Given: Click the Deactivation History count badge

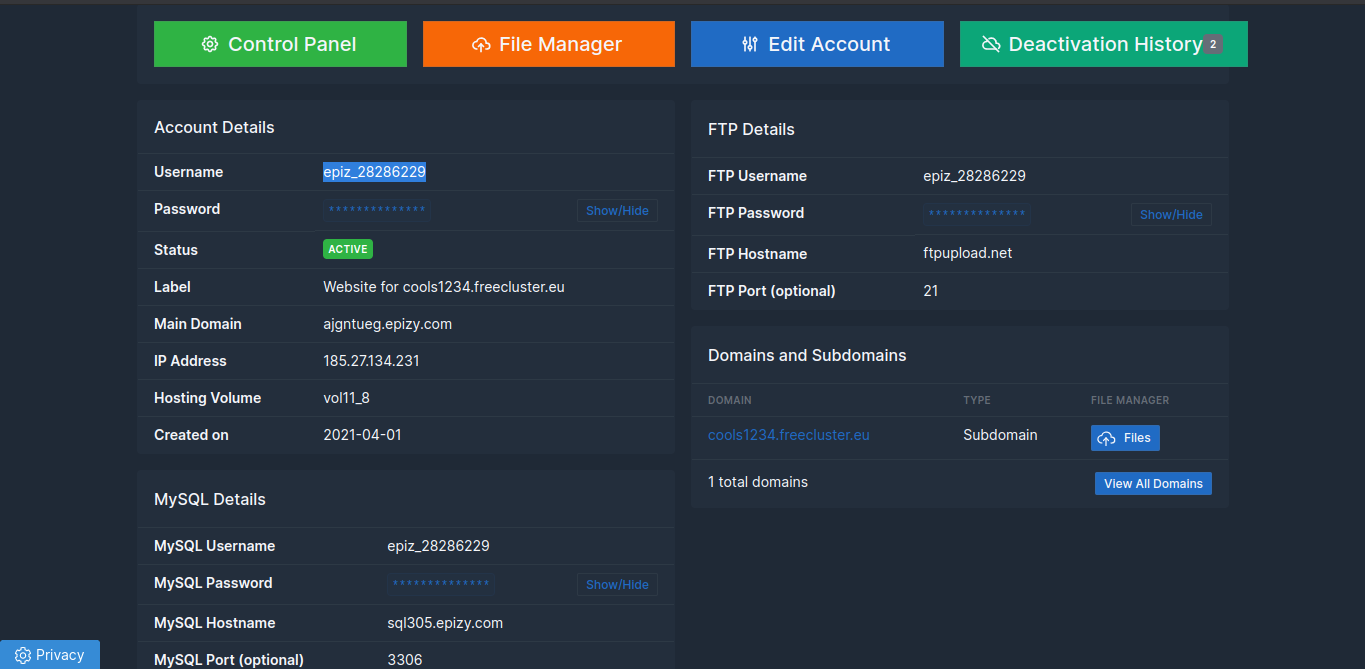Looking at the screenshot, I should [1213, 44].
